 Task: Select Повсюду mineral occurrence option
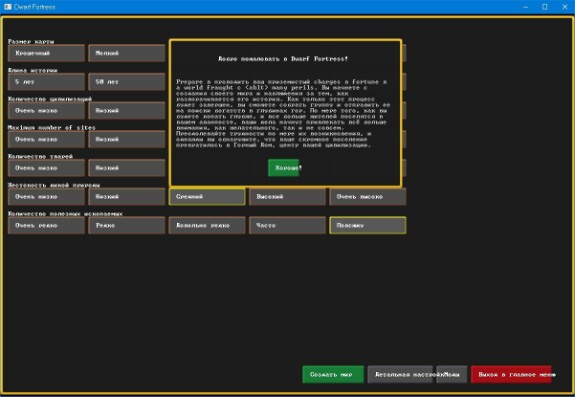tap(368, 225)
